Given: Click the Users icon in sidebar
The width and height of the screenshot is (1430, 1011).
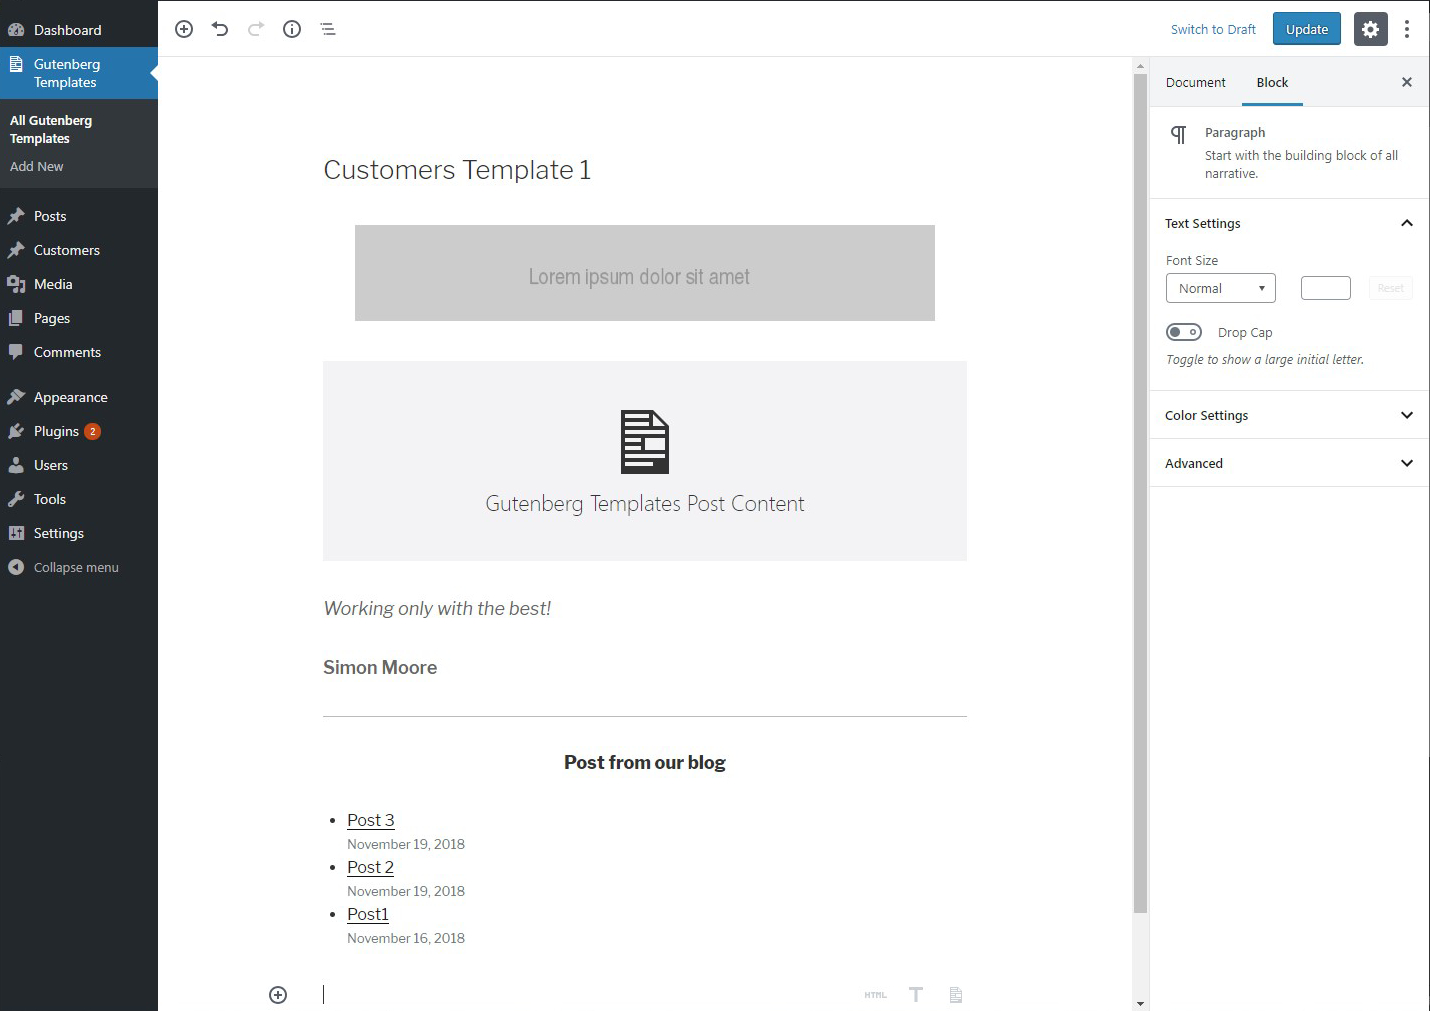Looking at the screenshot, I should click(x=16, y=465).
